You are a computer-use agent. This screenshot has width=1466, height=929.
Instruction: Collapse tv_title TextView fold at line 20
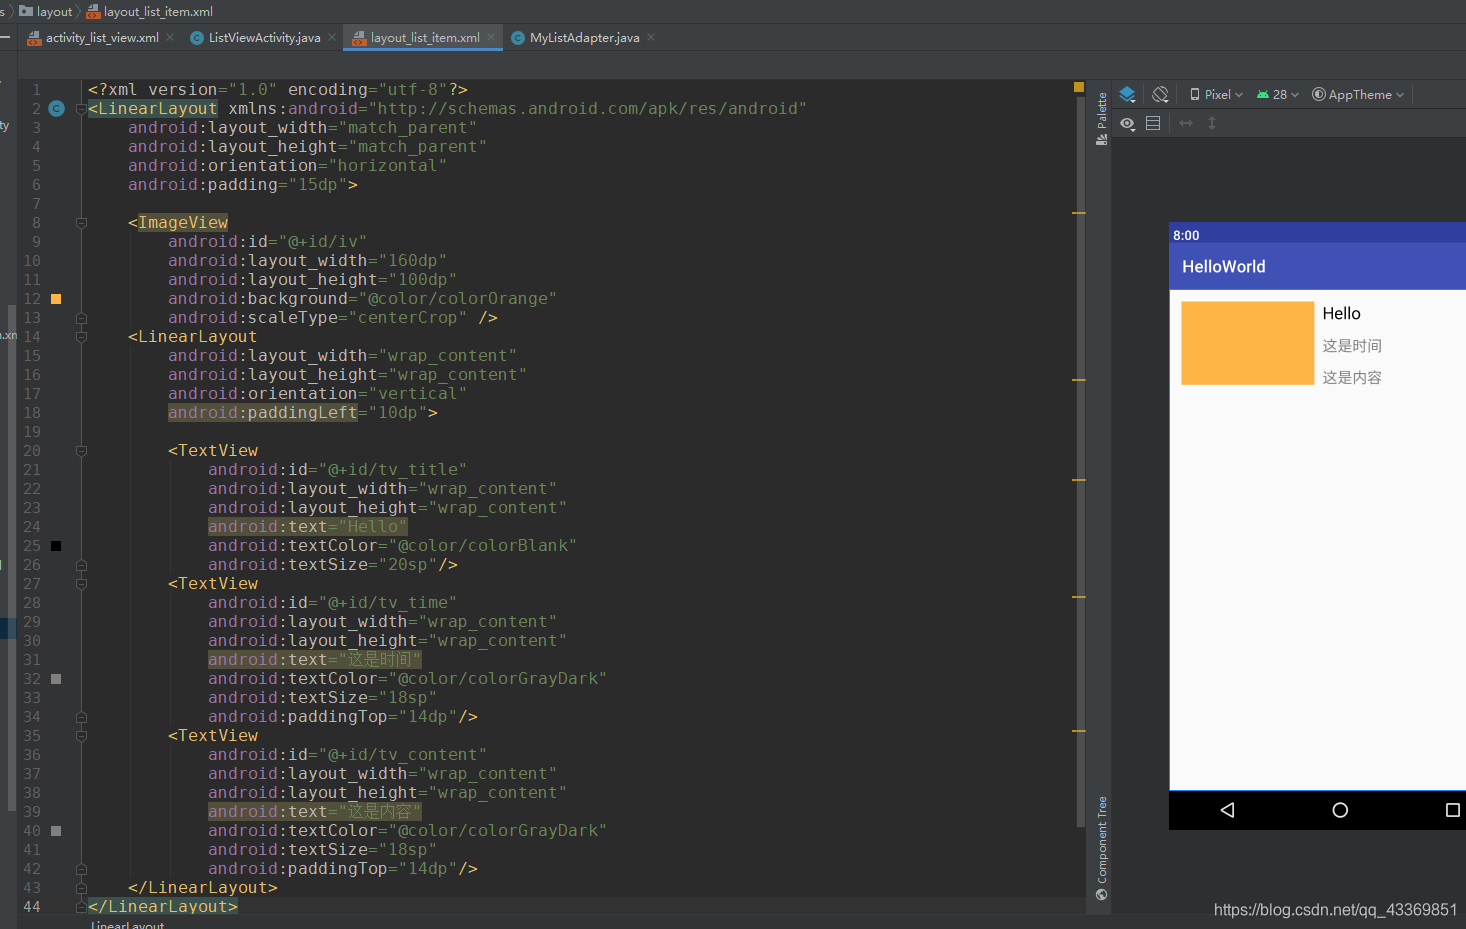[x=81, y=451]
